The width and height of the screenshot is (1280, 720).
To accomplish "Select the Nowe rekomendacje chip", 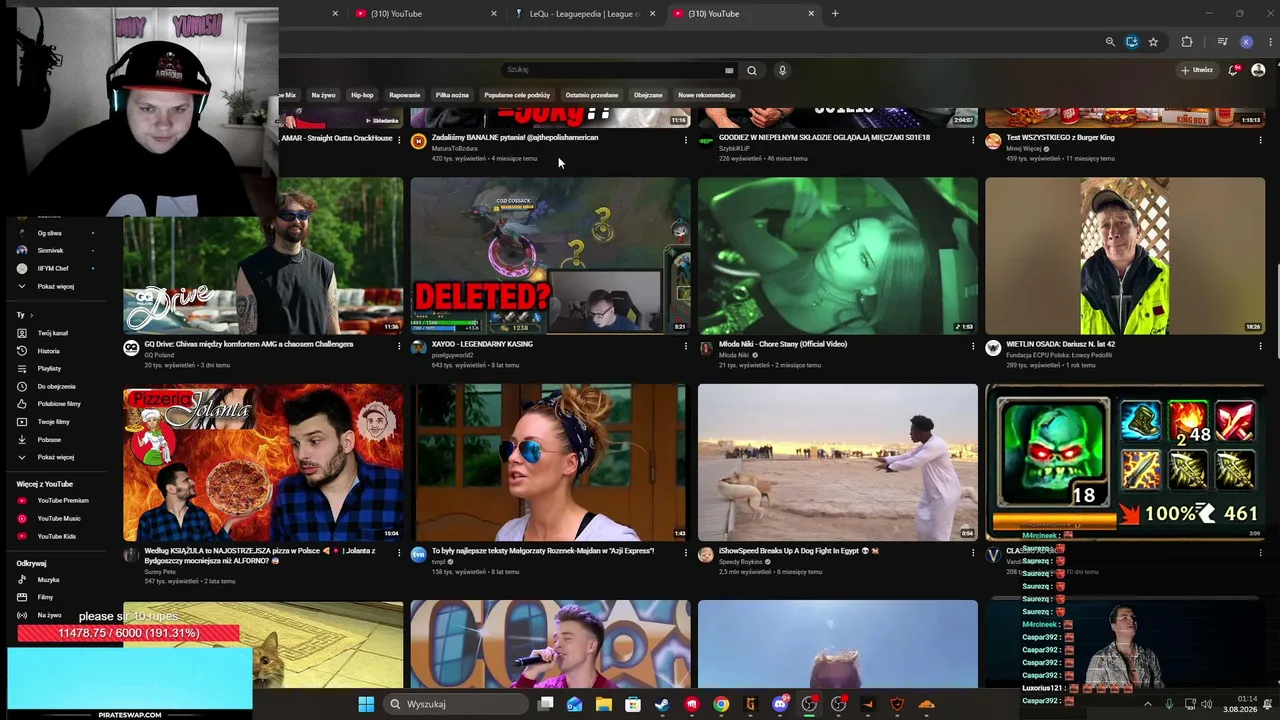I will click(x=706, y=95).
